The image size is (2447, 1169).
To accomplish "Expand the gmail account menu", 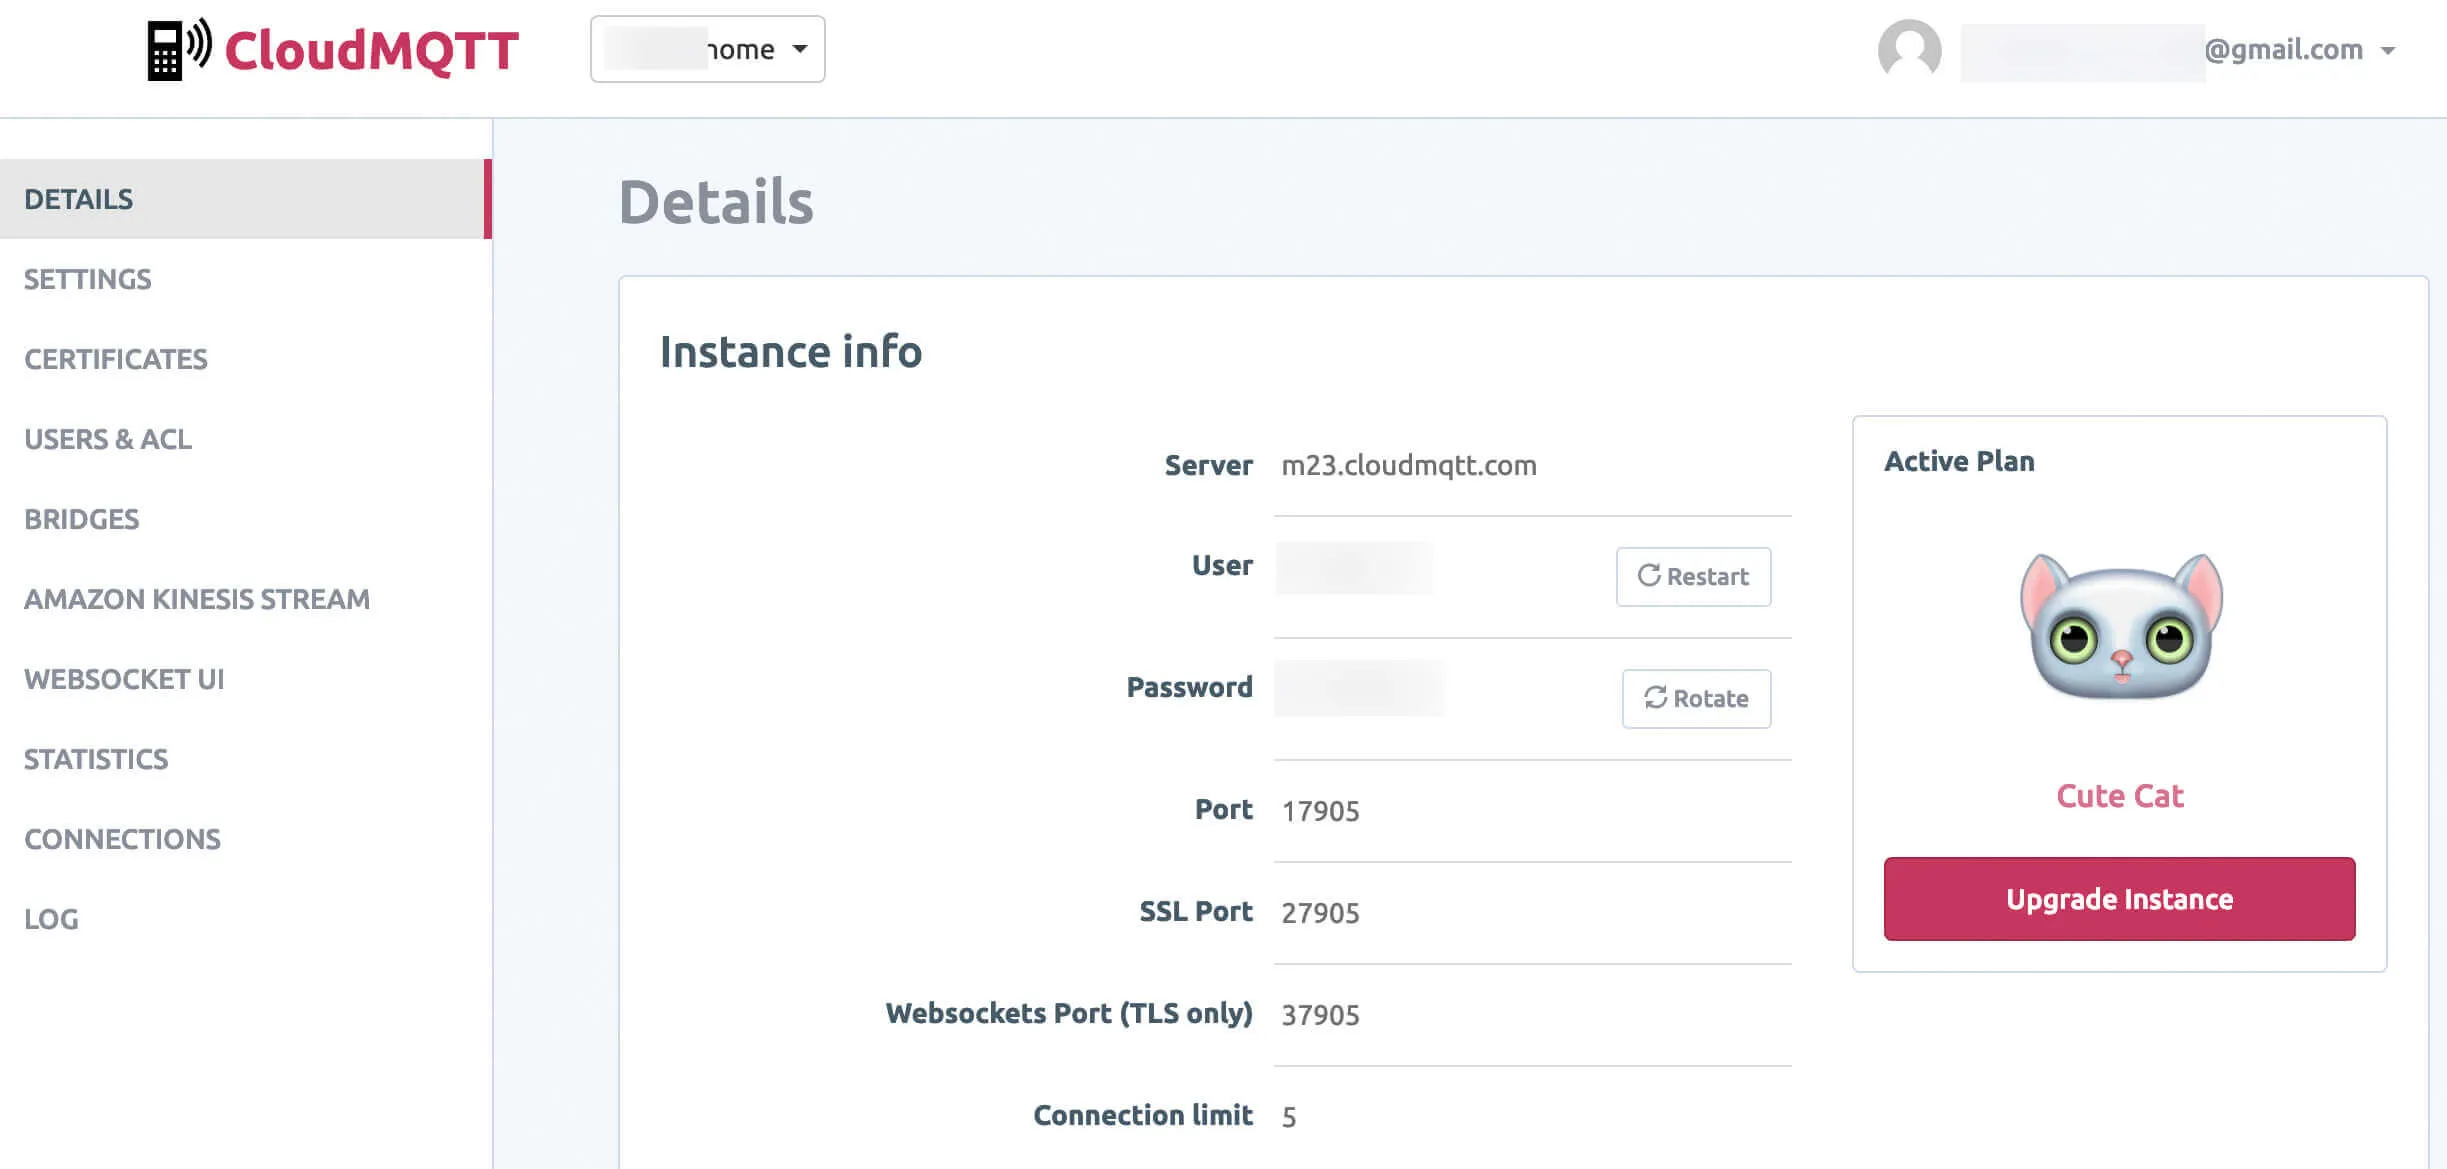I will tap(2388, 50).
